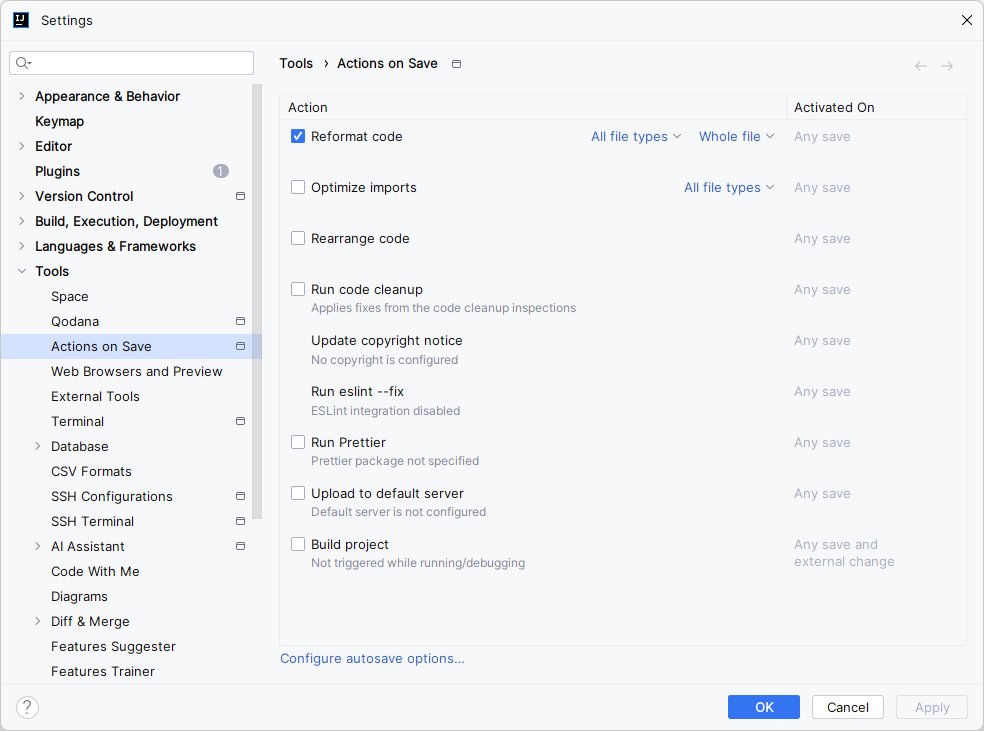Uncheck the Reformat code checkbox

298,136
